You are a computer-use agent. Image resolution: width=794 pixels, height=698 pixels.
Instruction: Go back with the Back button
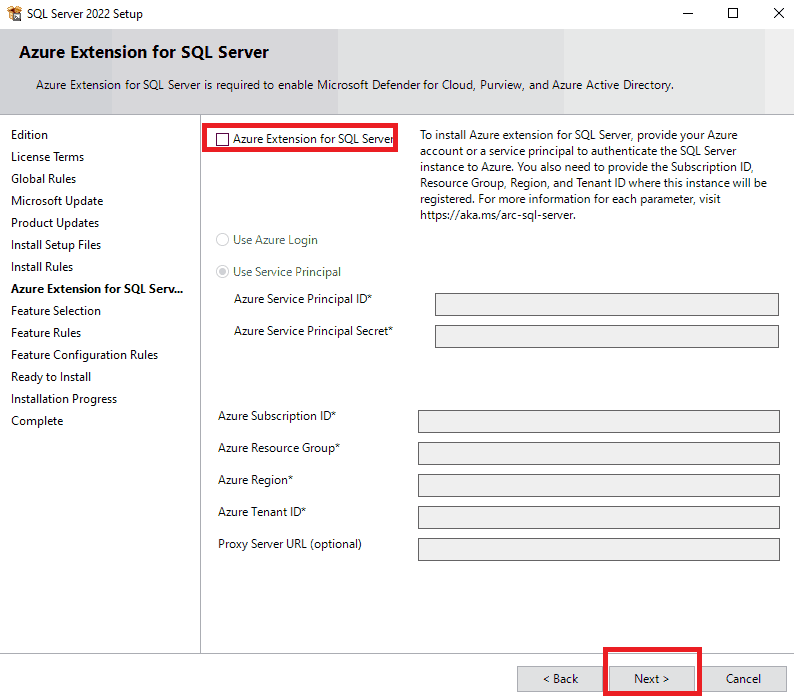[x=560, y=679]
